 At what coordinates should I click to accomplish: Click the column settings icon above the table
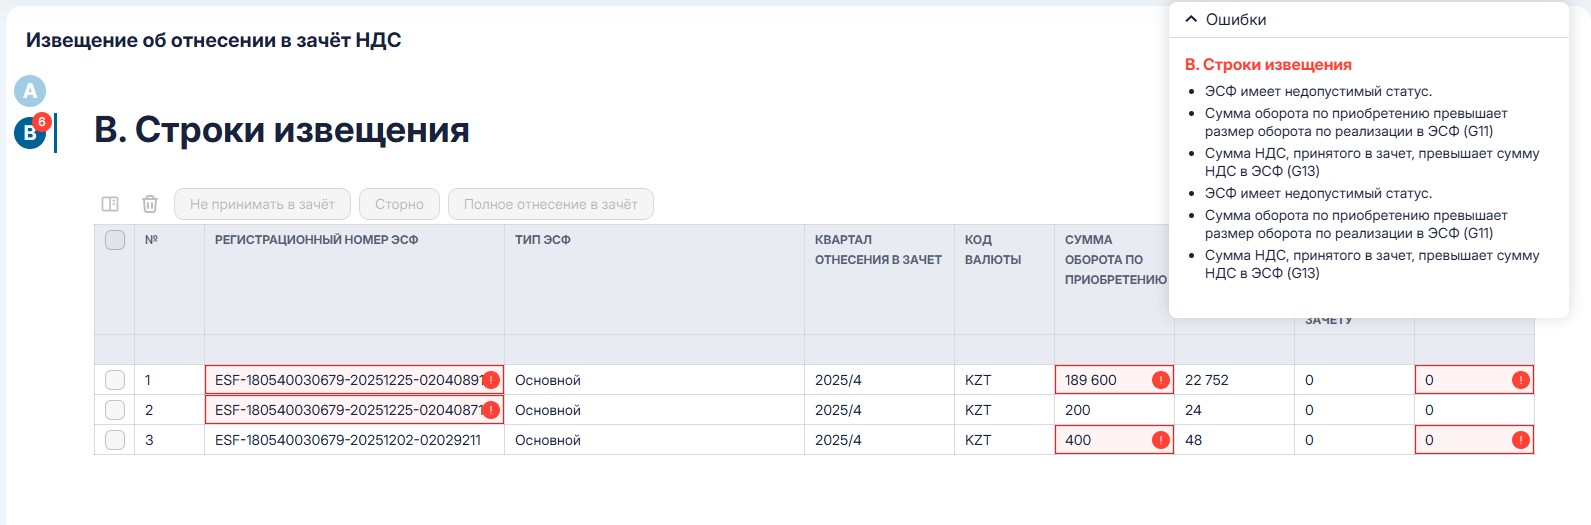pyautogui.click(x=110, y=204)
